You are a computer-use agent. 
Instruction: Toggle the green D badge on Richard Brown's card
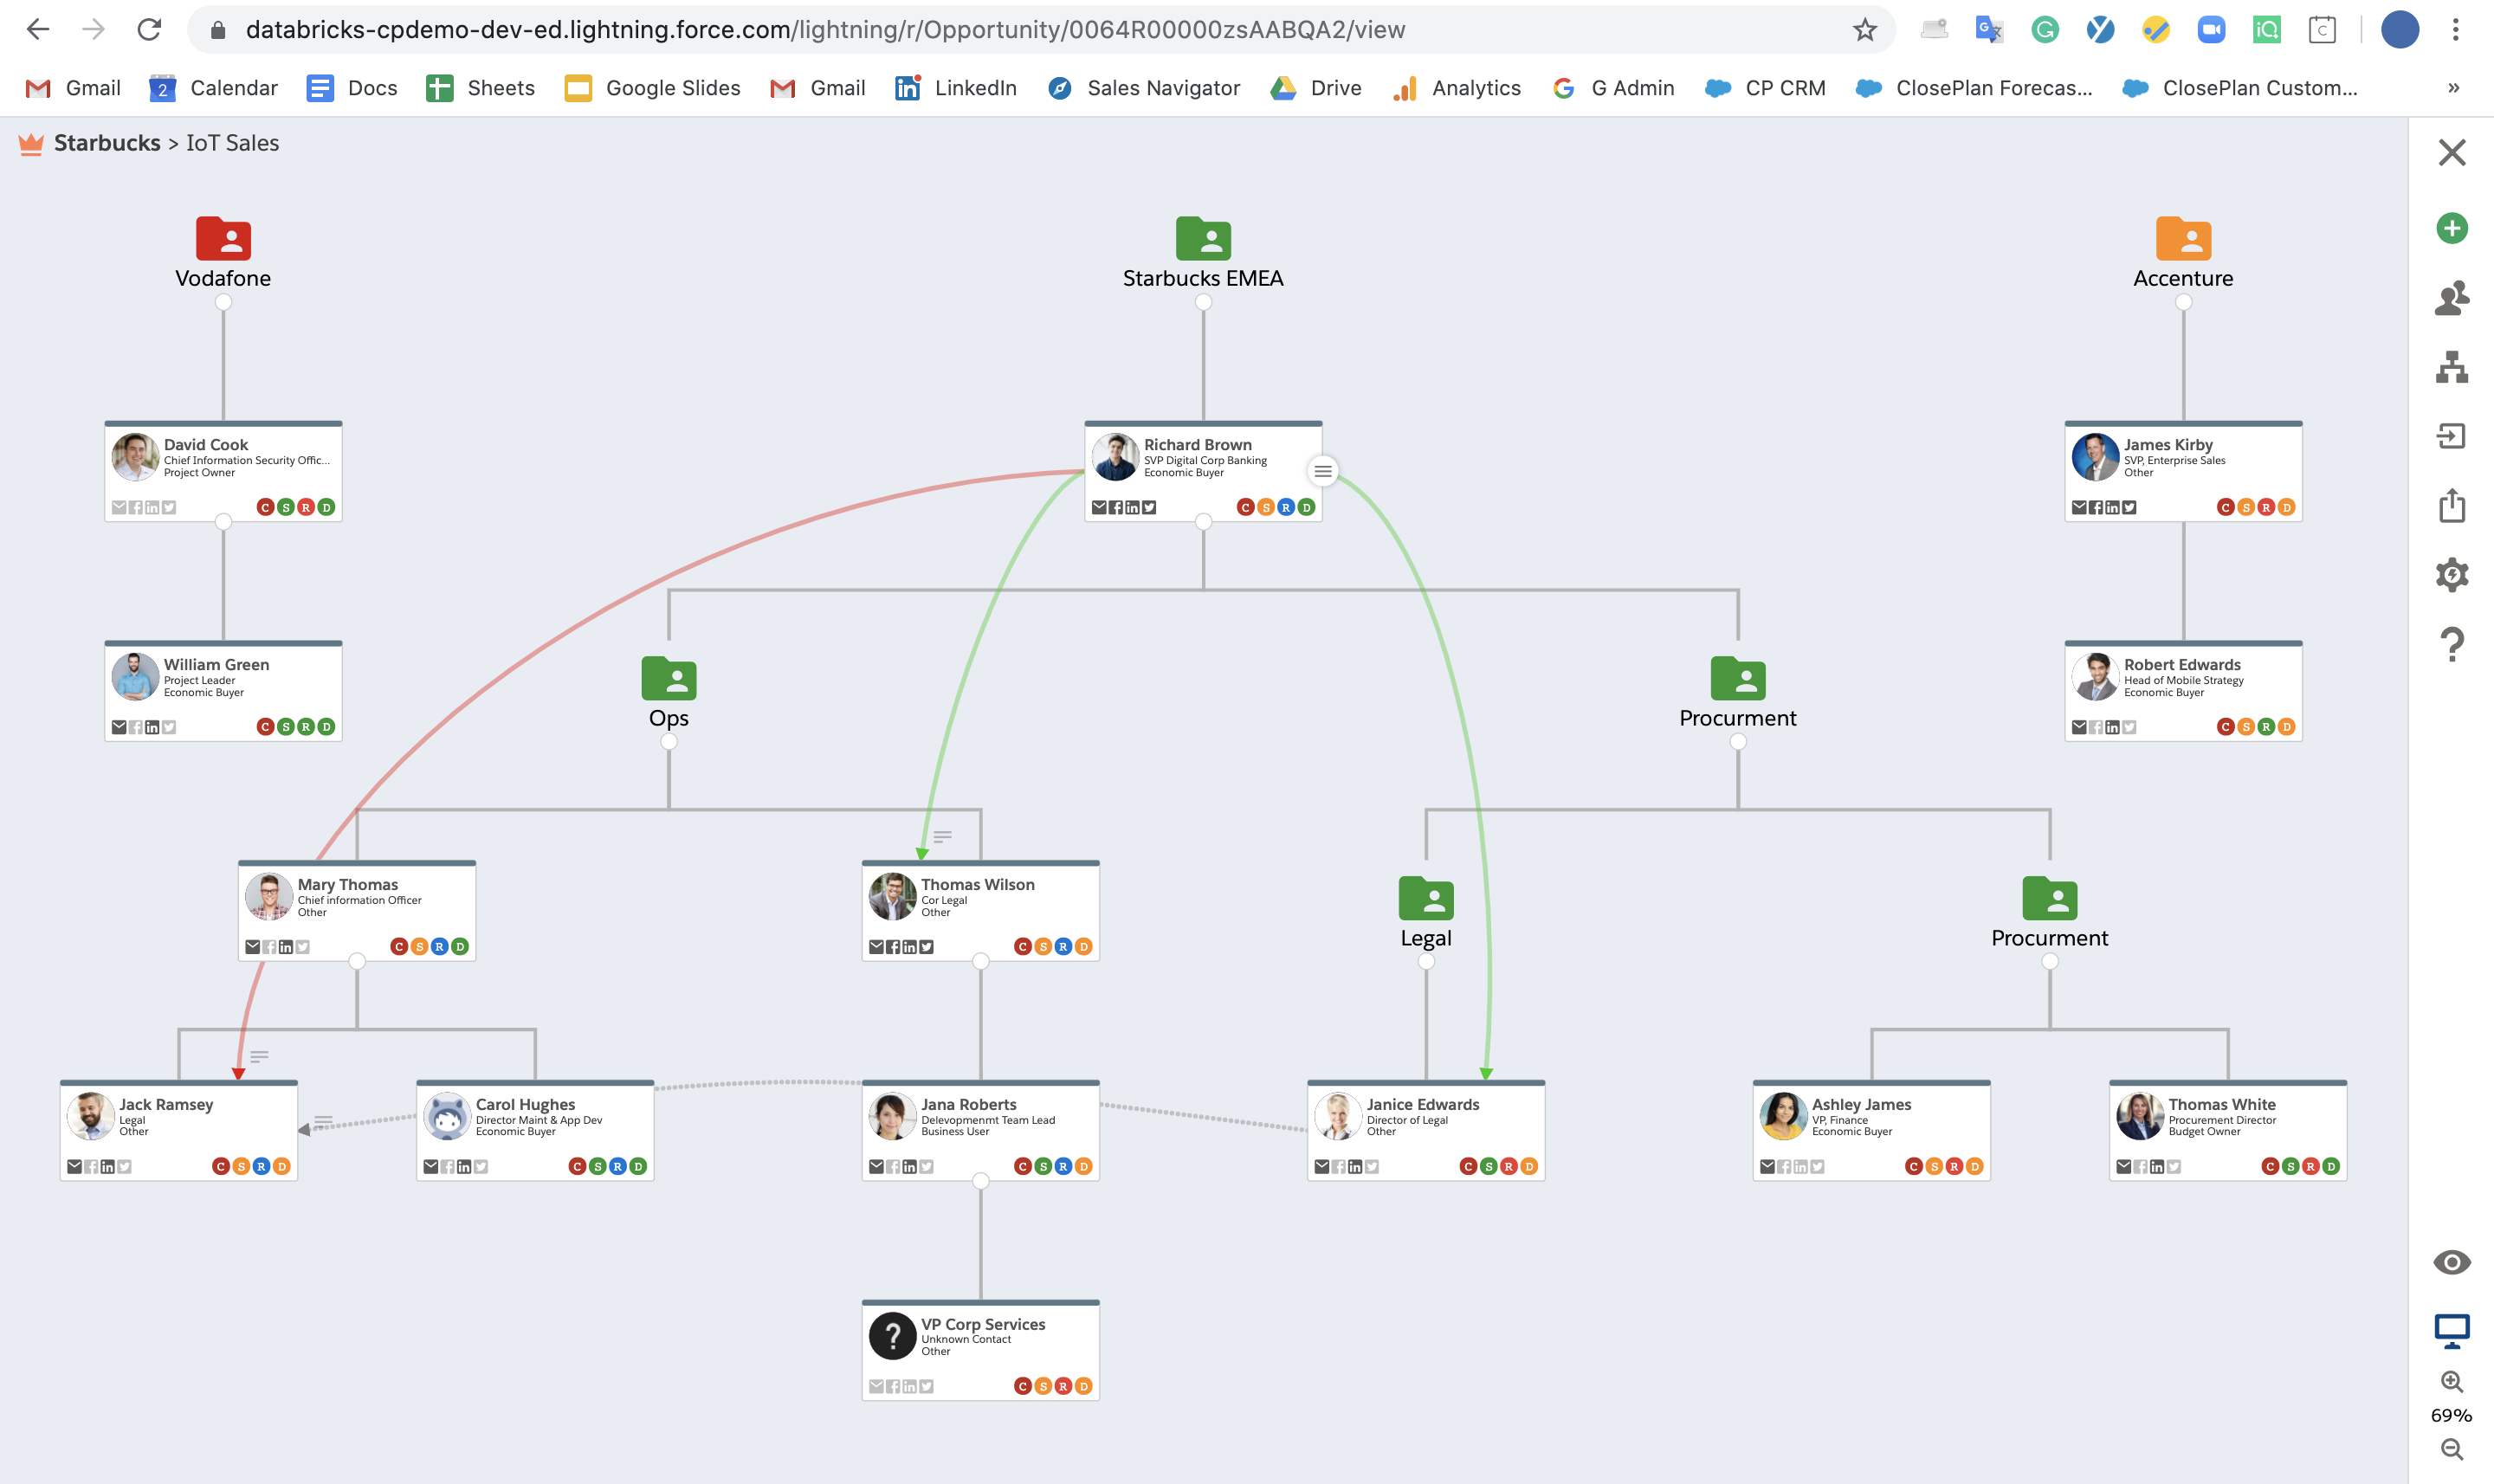click(1307, 507)
